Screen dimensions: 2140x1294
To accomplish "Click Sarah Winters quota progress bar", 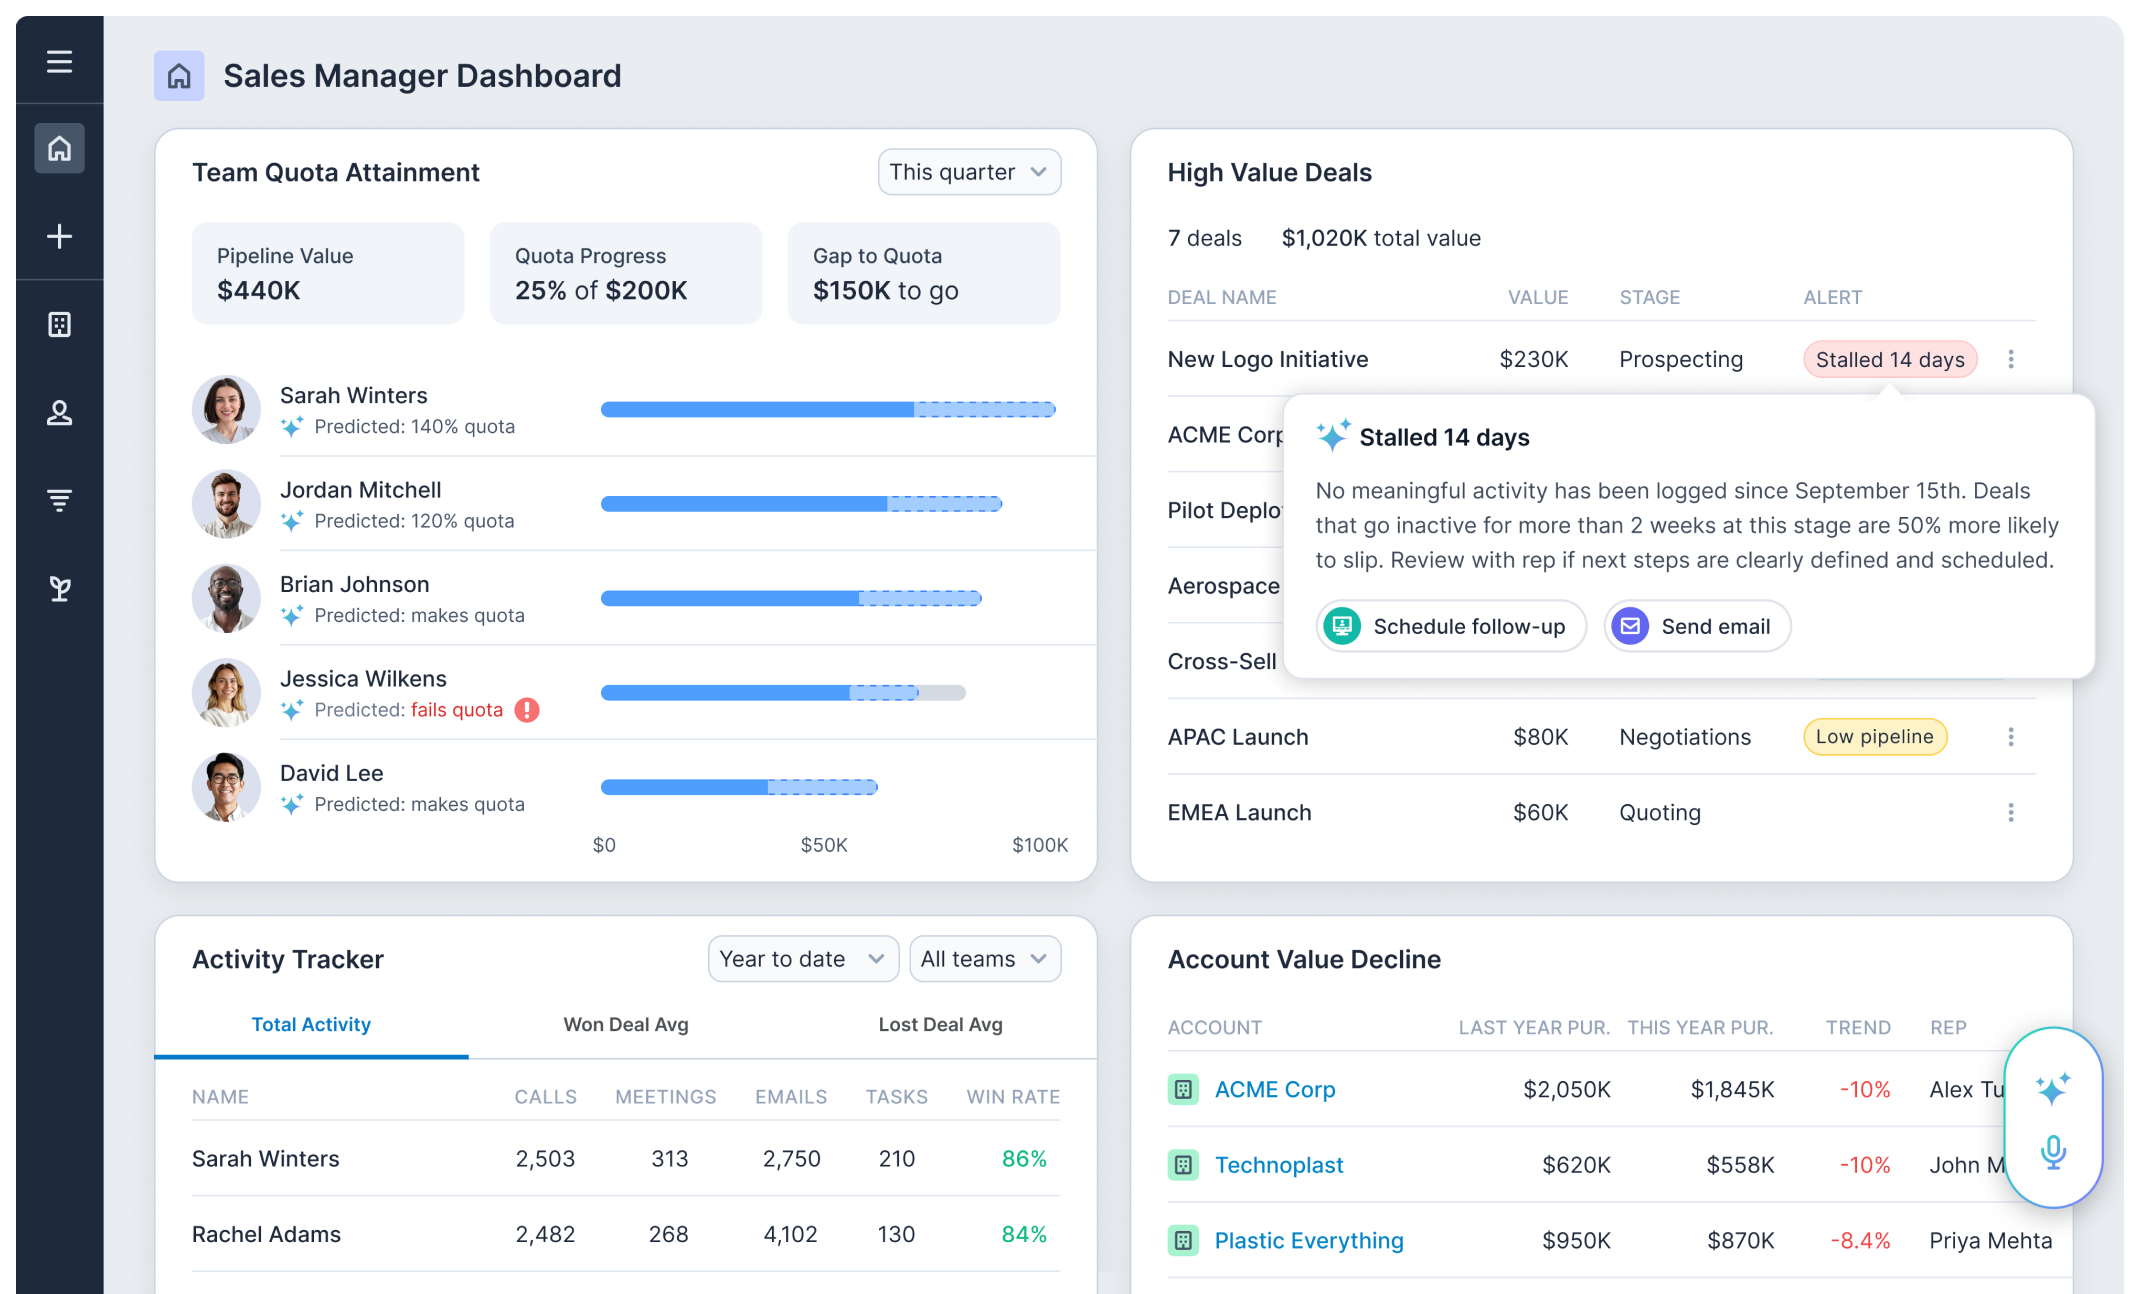I will [x=828, y=409].
